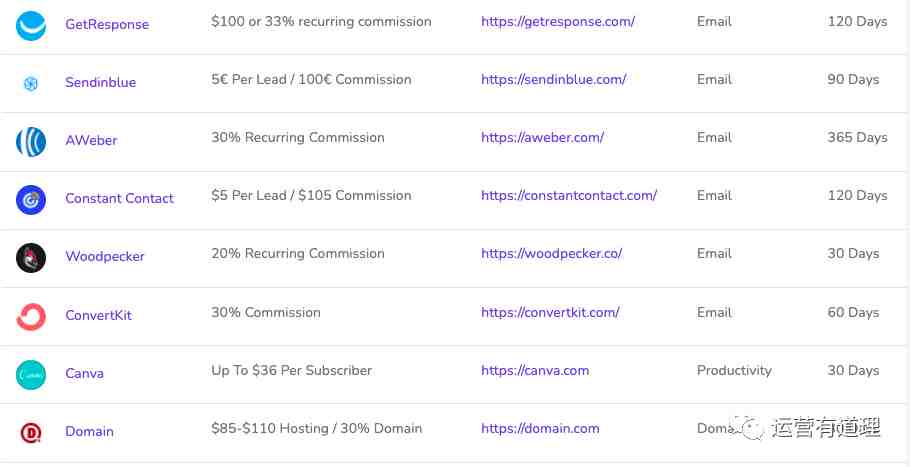Visit the https://canva.com link
Screen dimensions: 910x467
tap(535, 370)
